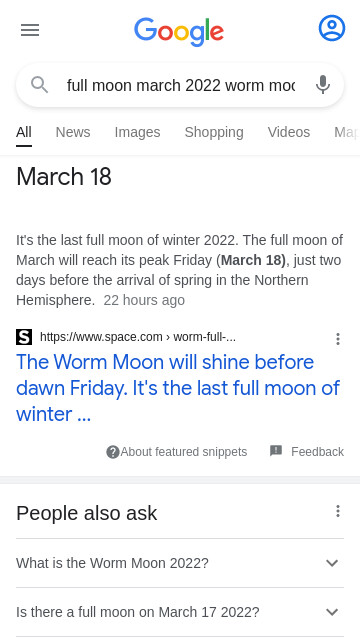Open the Shopping tab
Viewport: 360px width, 640px height.
coord(214,132)
